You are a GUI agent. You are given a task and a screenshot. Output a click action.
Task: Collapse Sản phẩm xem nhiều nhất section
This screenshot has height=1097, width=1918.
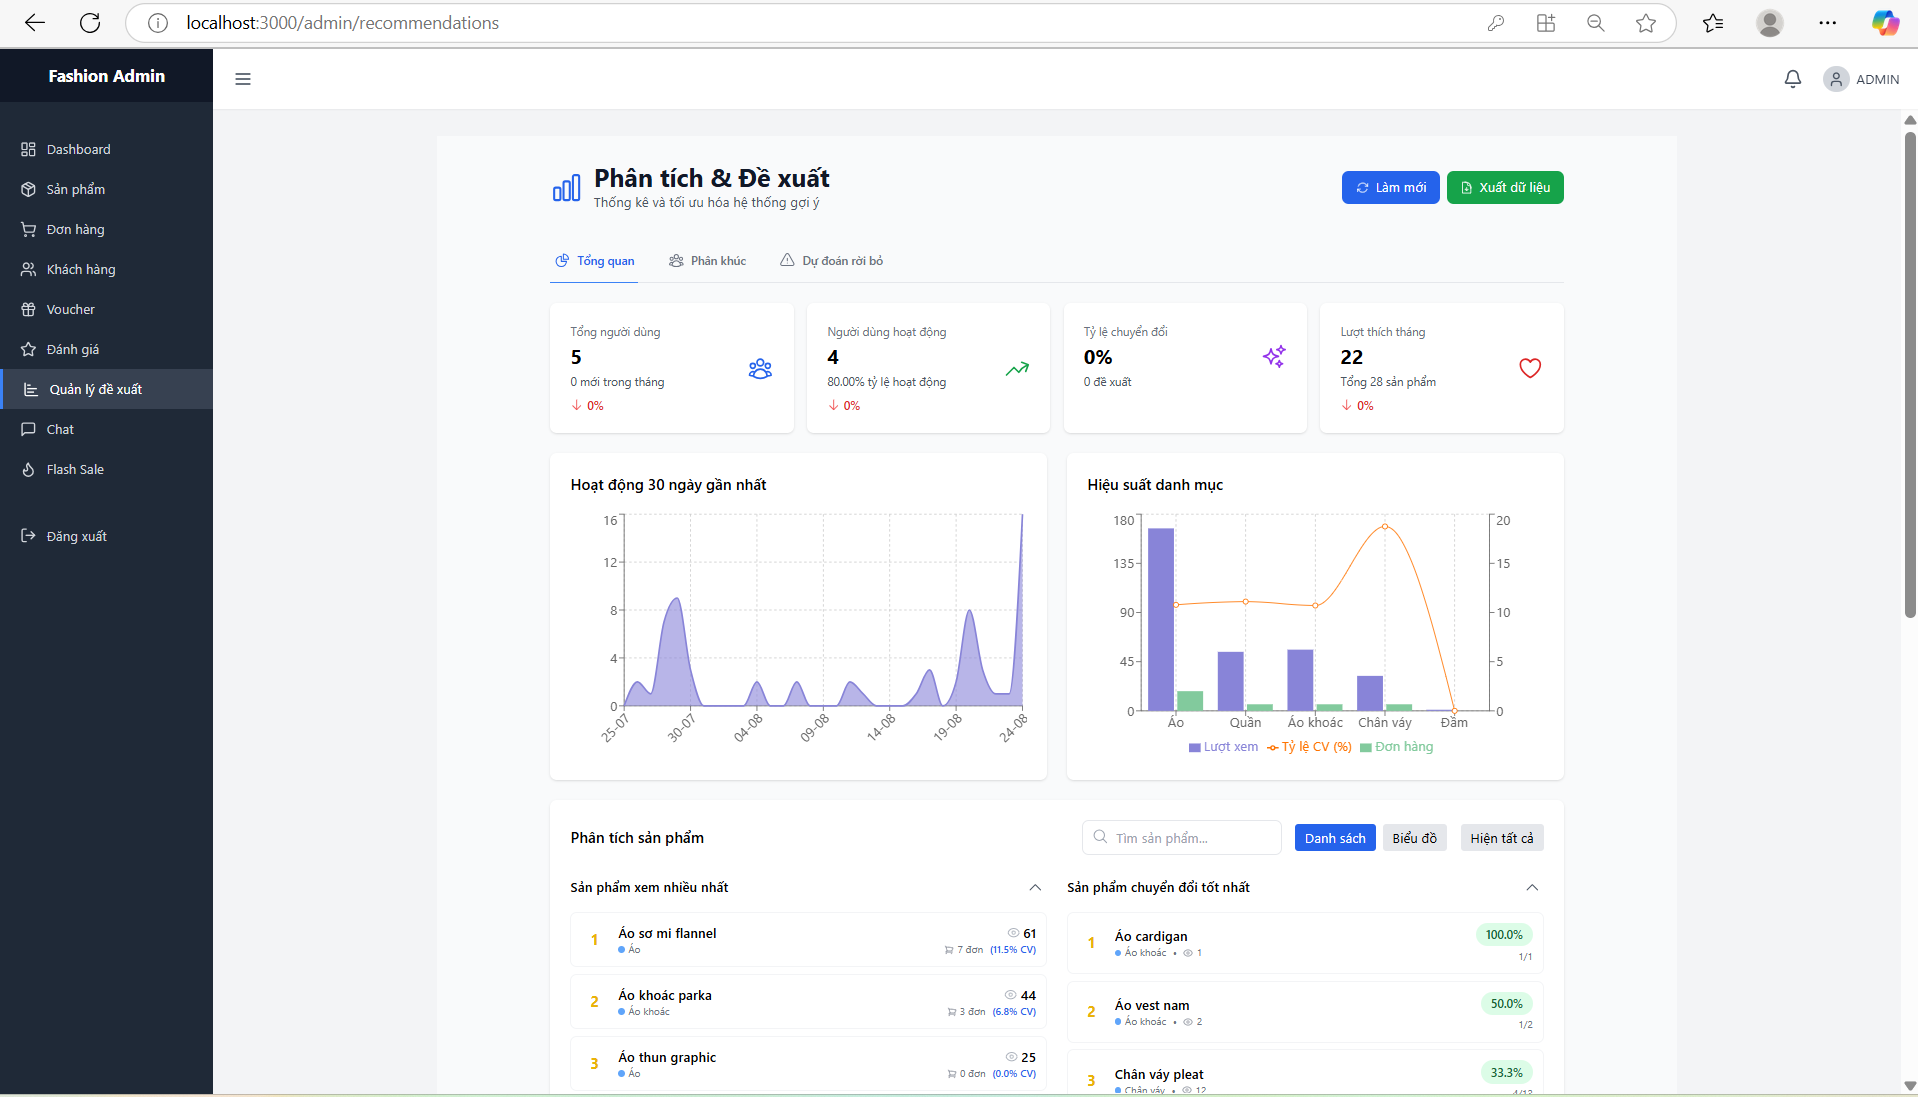(1035, 887)
